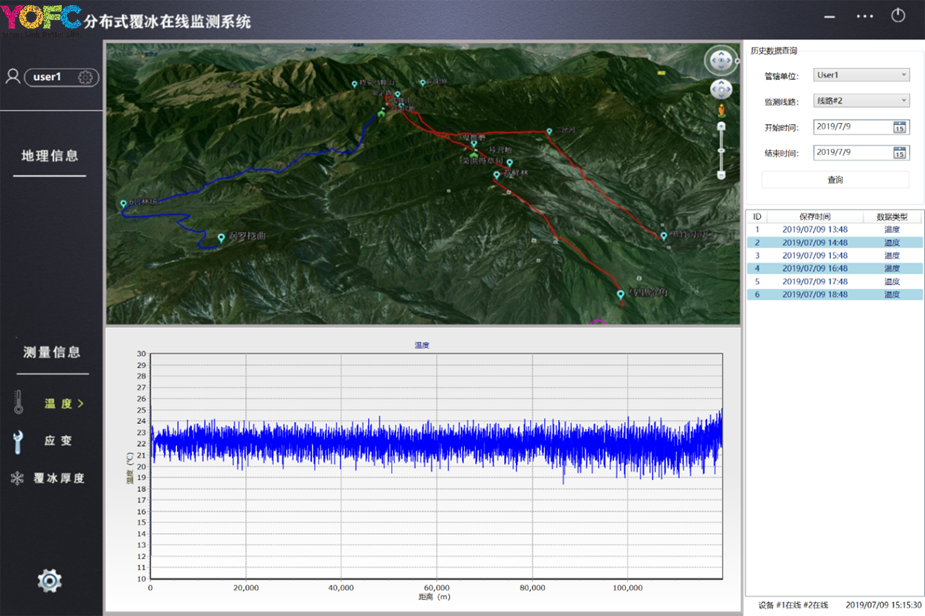Open the three-dot more options menu
925x616 pixels.
click(x=865, y=16)
